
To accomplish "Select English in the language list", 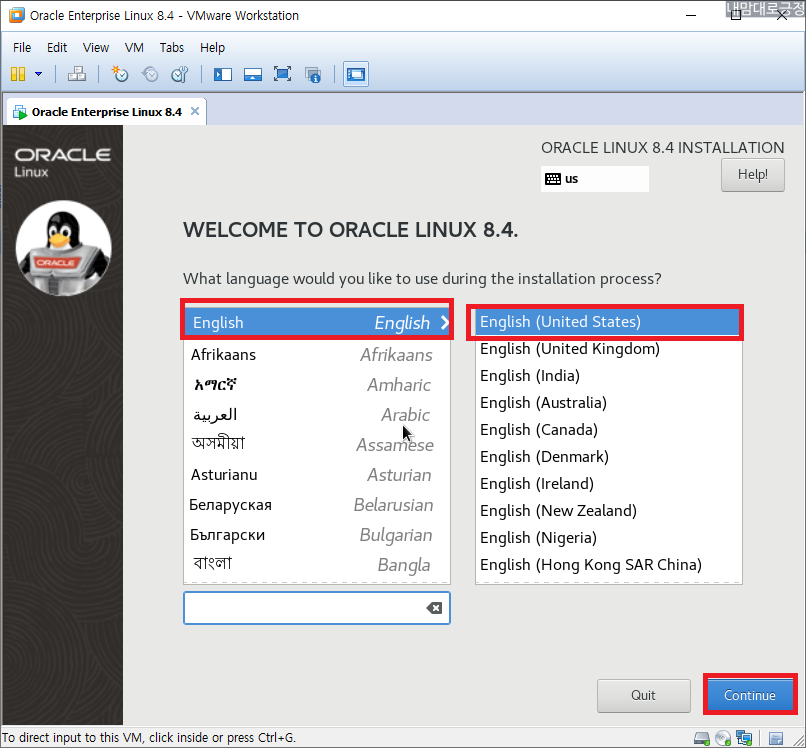I will click(x=317, y=323).
